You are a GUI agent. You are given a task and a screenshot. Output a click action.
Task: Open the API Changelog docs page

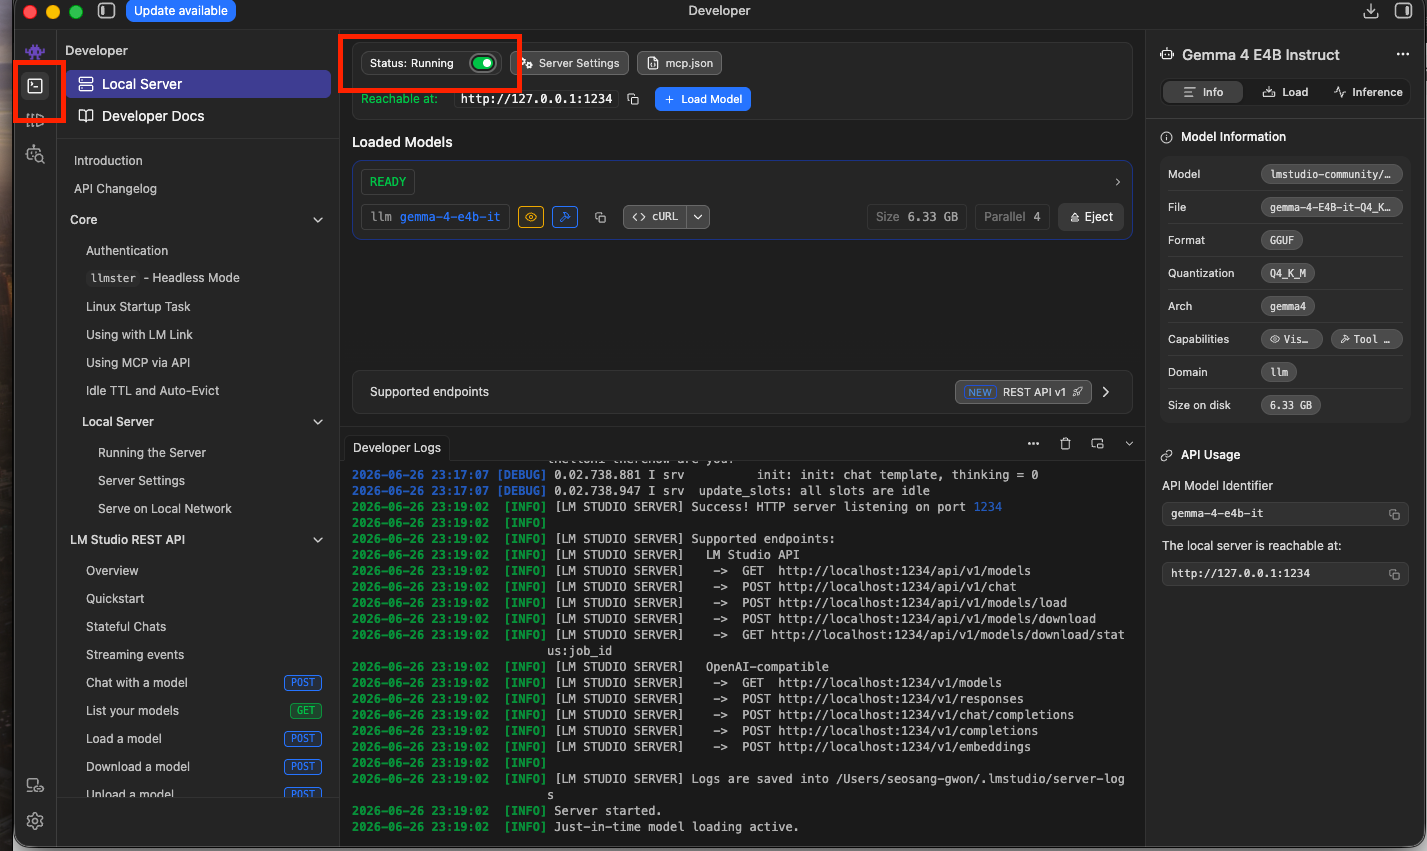click(x=115, y=189)
